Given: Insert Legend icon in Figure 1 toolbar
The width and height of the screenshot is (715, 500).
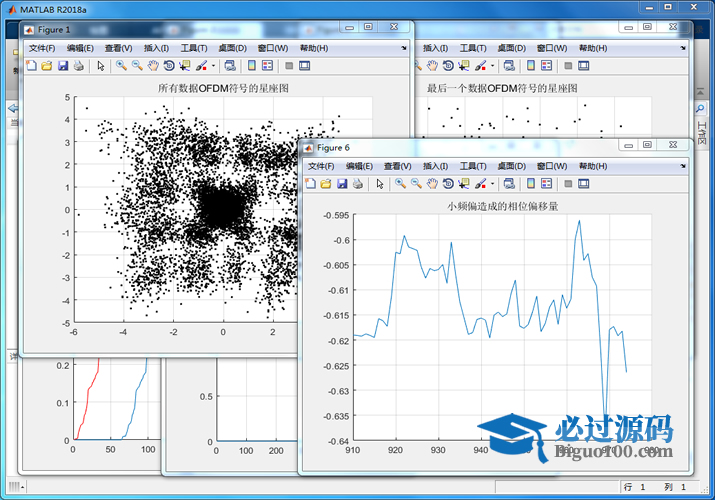Looking at the screenshot, I should click(268, 66).
